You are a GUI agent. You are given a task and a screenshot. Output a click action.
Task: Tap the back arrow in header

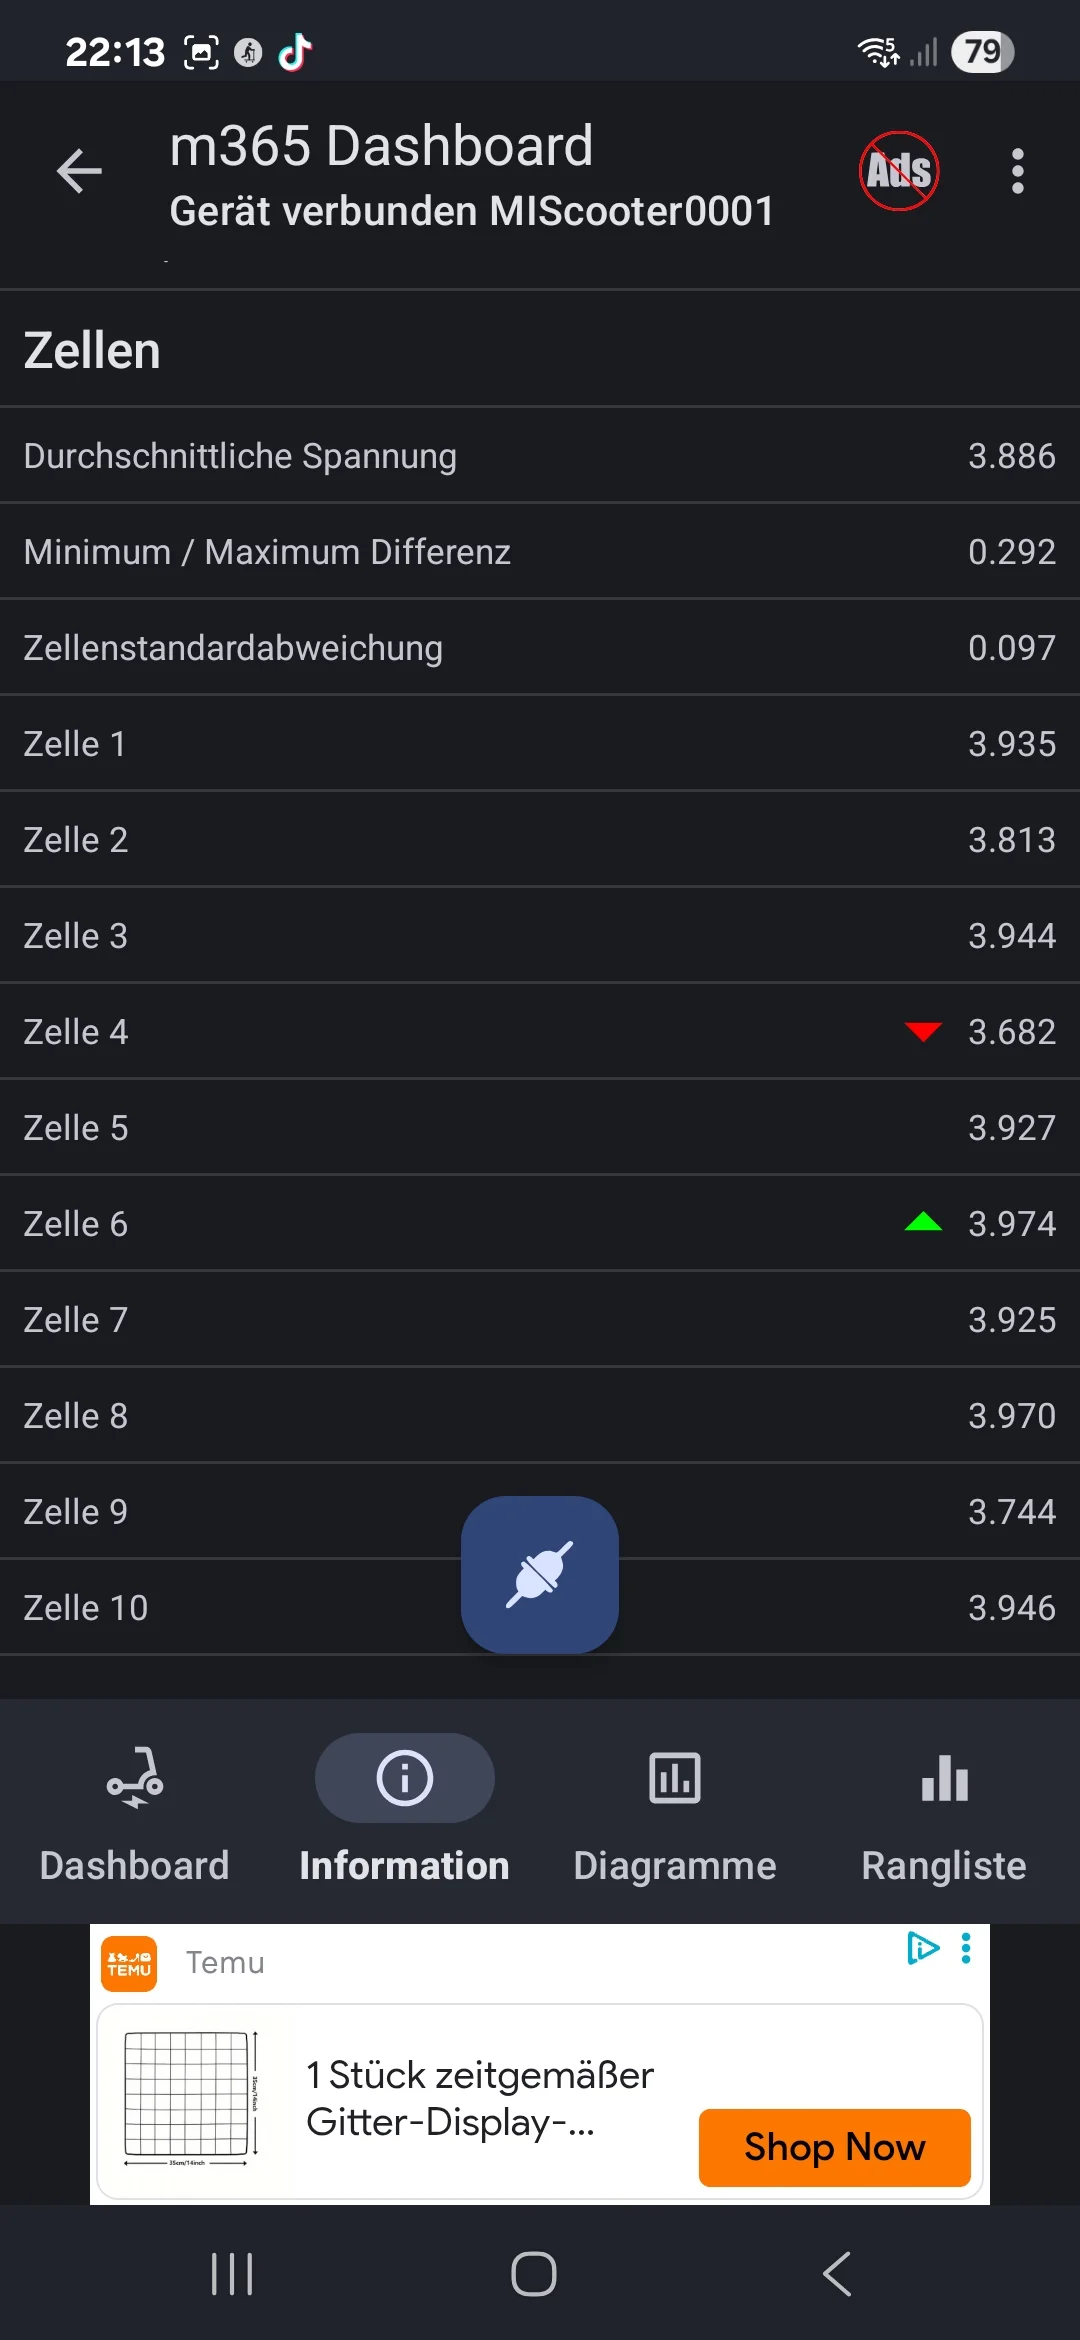(80, 171)
